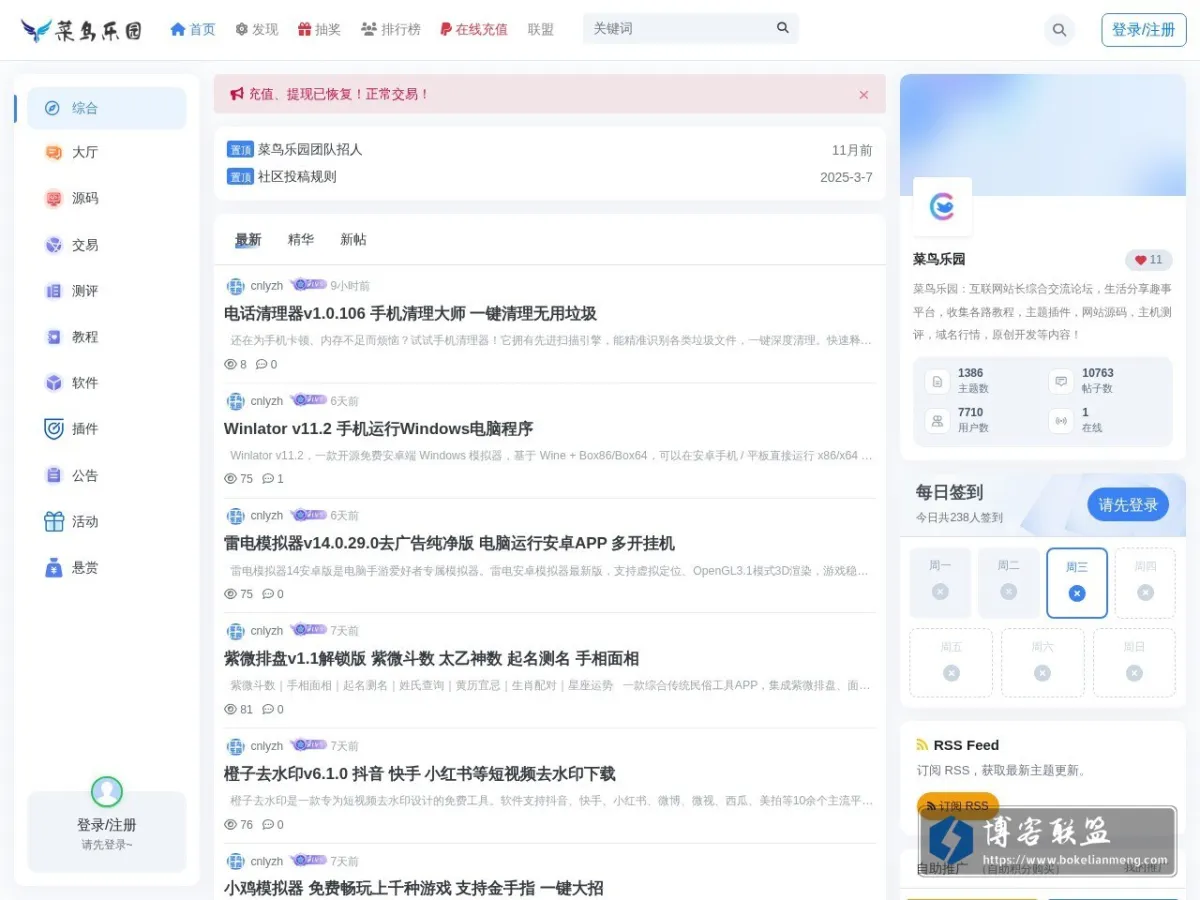Image resolution: width=1200 pixels, height=900 pixels.
Task: Click comment icon under 雷电模拟器 post
Action: (x=268, y=594)
